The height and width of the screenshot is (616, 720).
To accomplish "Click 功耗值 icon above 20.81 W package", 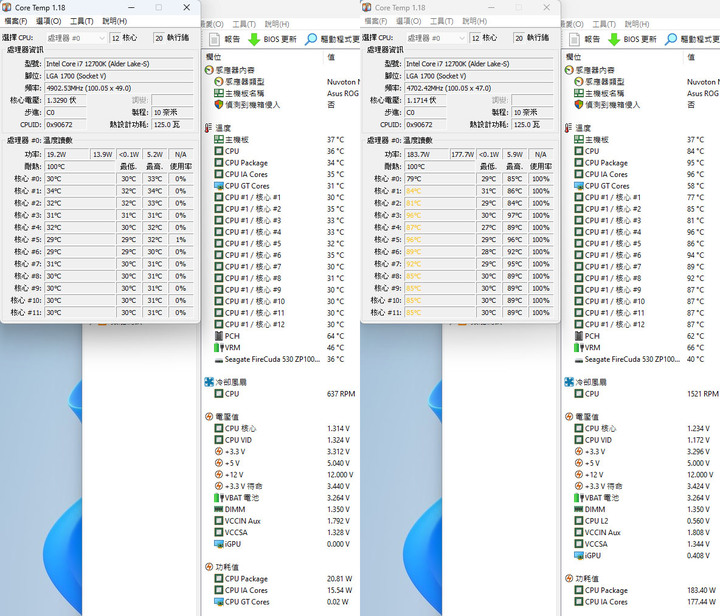I will click(209, 567).
